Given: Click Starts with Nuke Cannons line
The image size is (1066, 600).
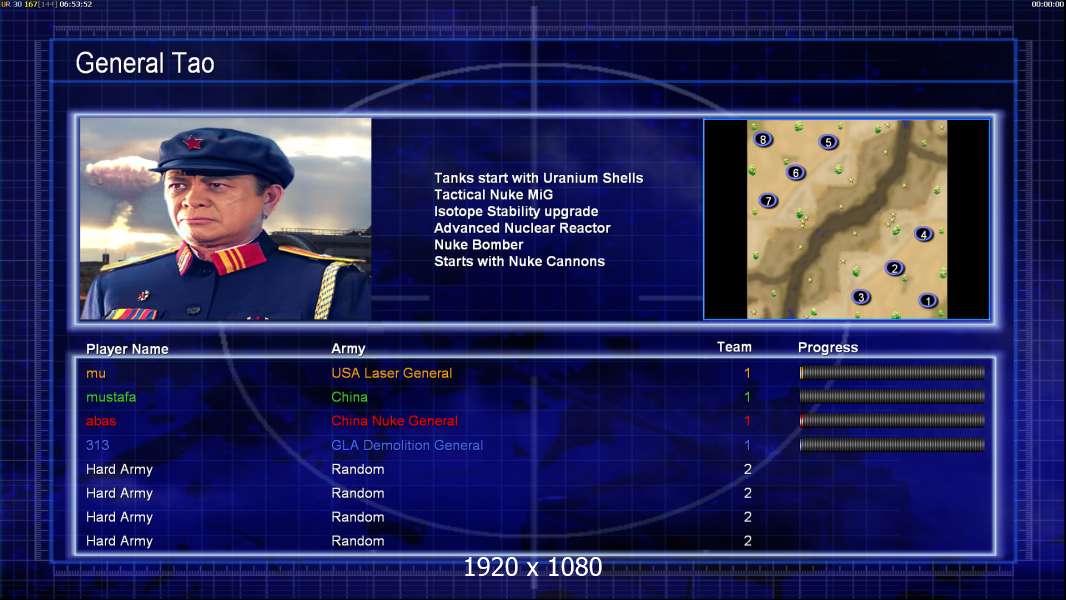Looking at the screenshot, I should pyautogui.click(x=519, y=262).
